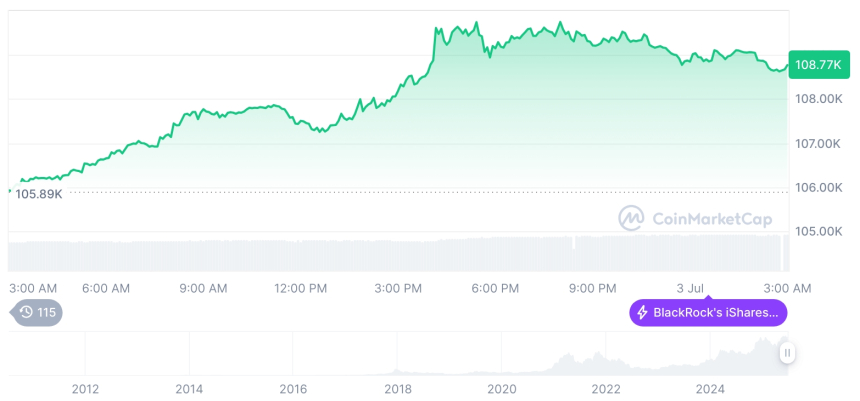Screen dimensions: 860x401
Task: Click the 12:00 PM time axis label
Action: pyautogui.click(x=300, y=288)
